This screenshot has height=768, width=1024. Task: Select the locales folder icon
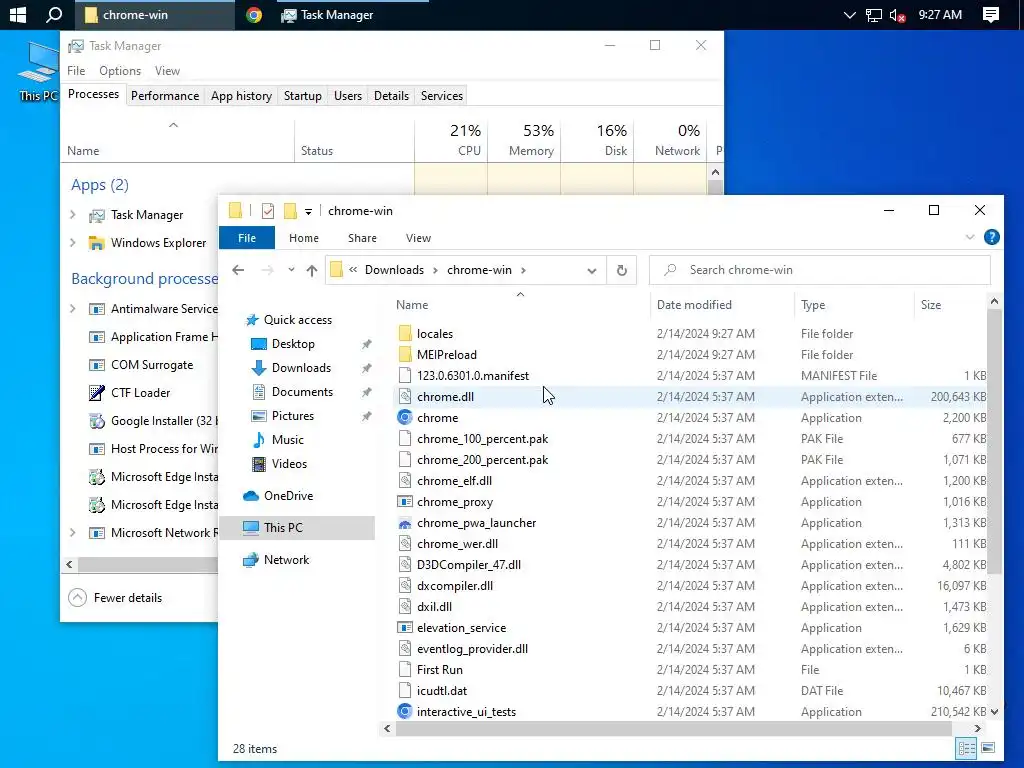(405, 333)
